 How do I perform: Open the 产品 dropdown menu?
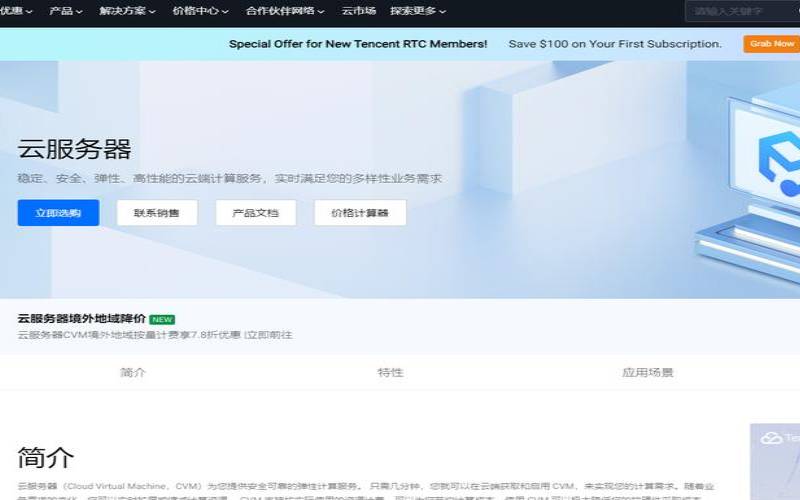point(66,11)
